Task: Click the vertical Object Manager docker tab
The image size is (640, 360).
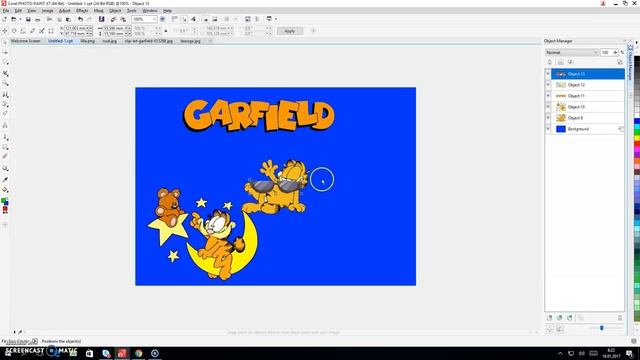Action: (x=630, y=62)
